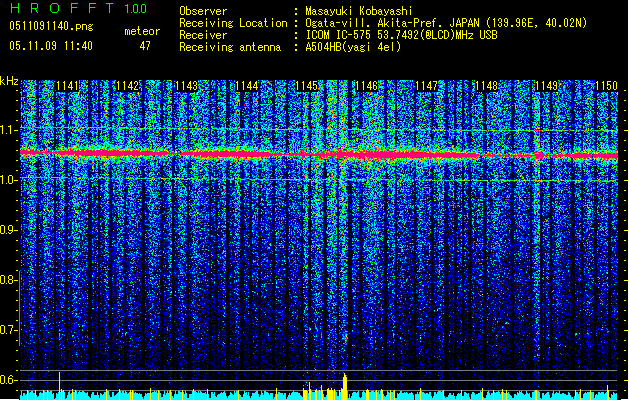
Task: Click the 1.0 kHz axis label
Action: 9,180
